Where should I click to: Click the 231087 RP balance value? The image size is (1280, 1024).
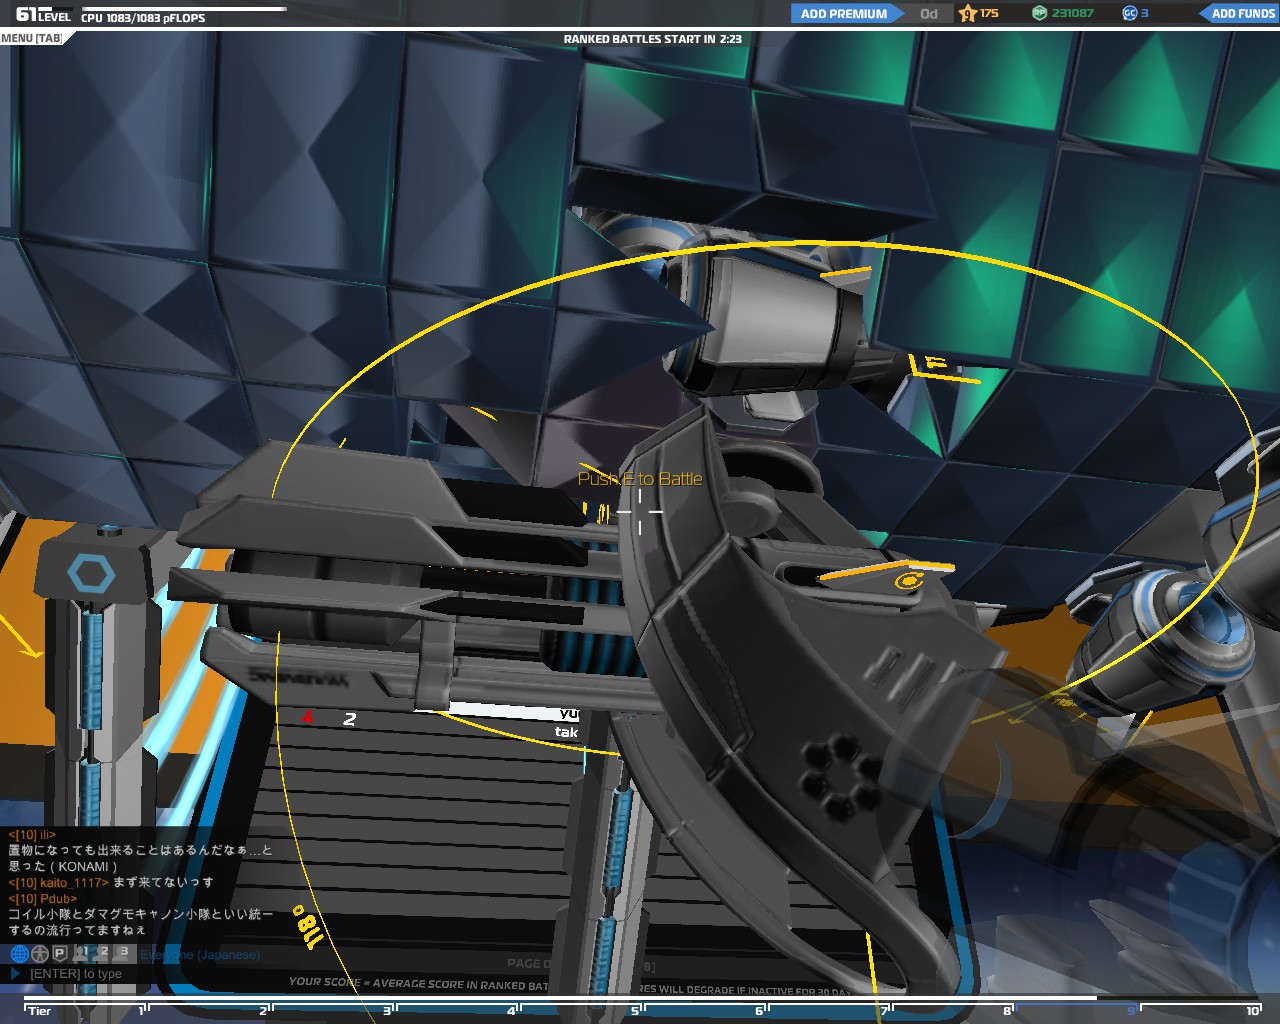[1072, 13]
